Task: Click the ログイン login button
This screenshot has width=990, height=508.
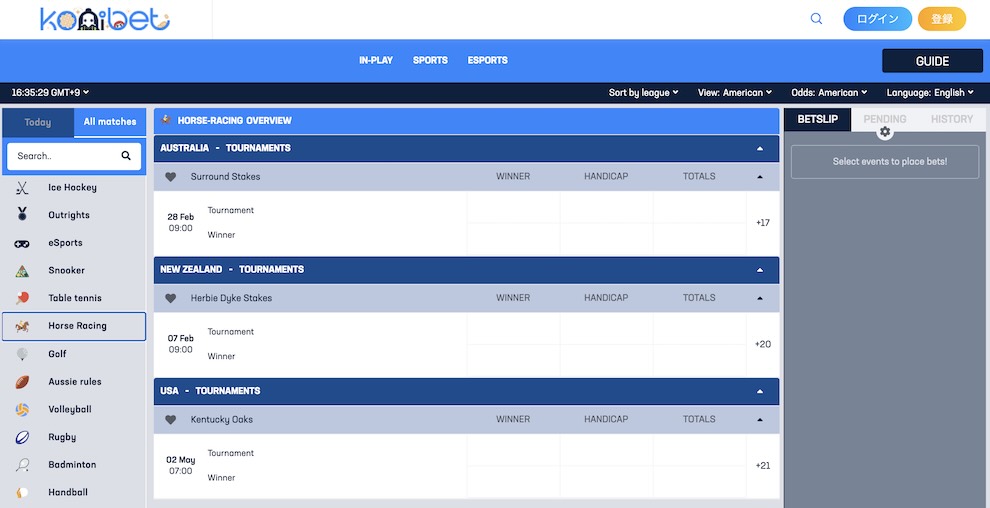Action: point(878,19)
